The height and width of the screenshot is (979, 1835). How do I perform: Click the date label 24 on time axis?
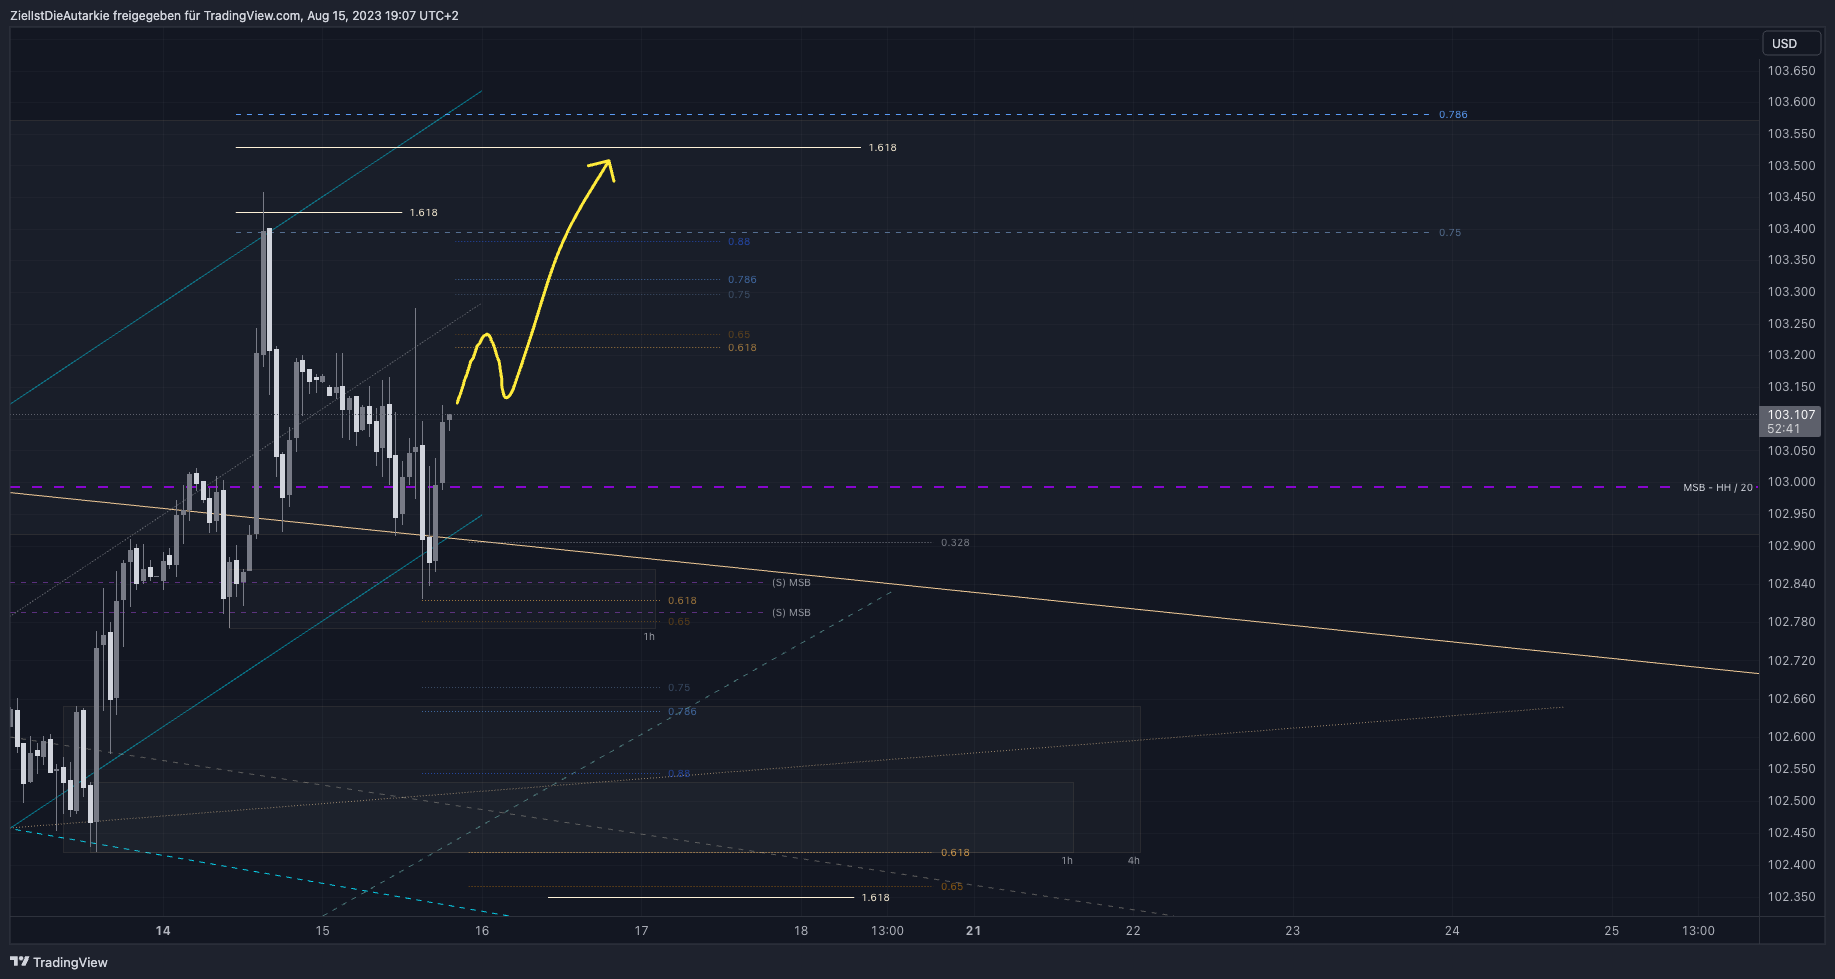1452,931
